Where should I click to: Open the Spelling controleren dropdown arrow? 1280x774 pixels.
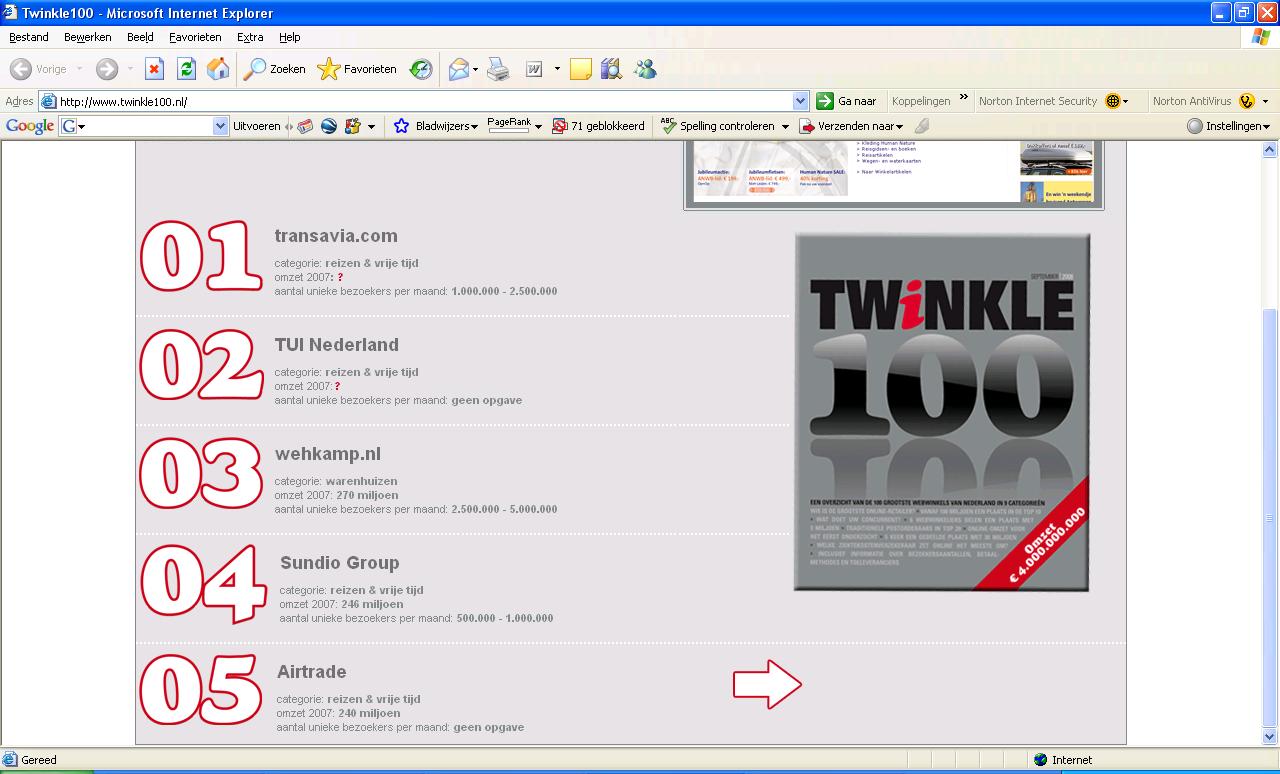pos(785,127)
